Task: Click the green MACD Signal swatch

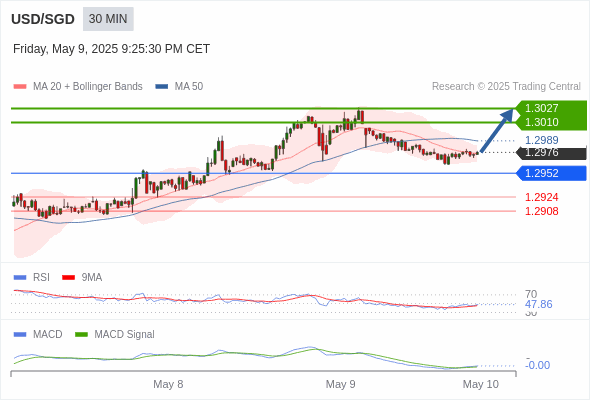Action: click(81, 335)
